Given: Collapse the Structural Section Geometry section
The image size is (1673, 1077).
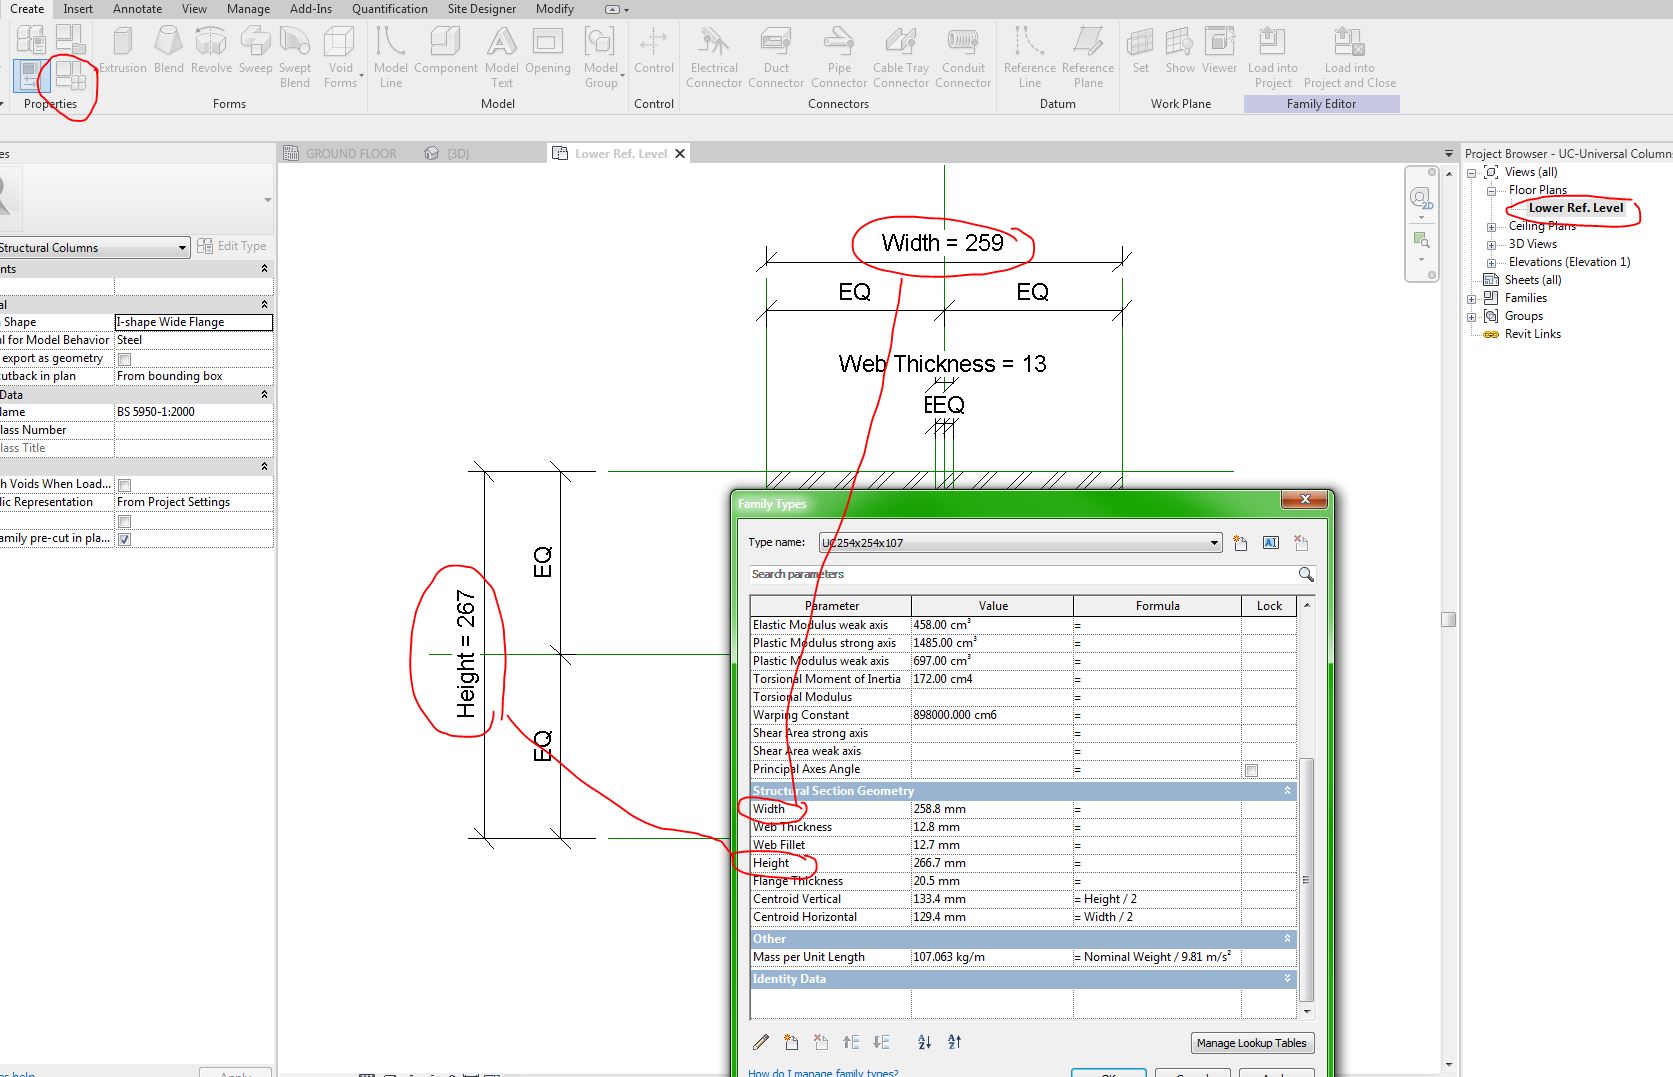Looking at the screenshot, I should click(1288, 790).
